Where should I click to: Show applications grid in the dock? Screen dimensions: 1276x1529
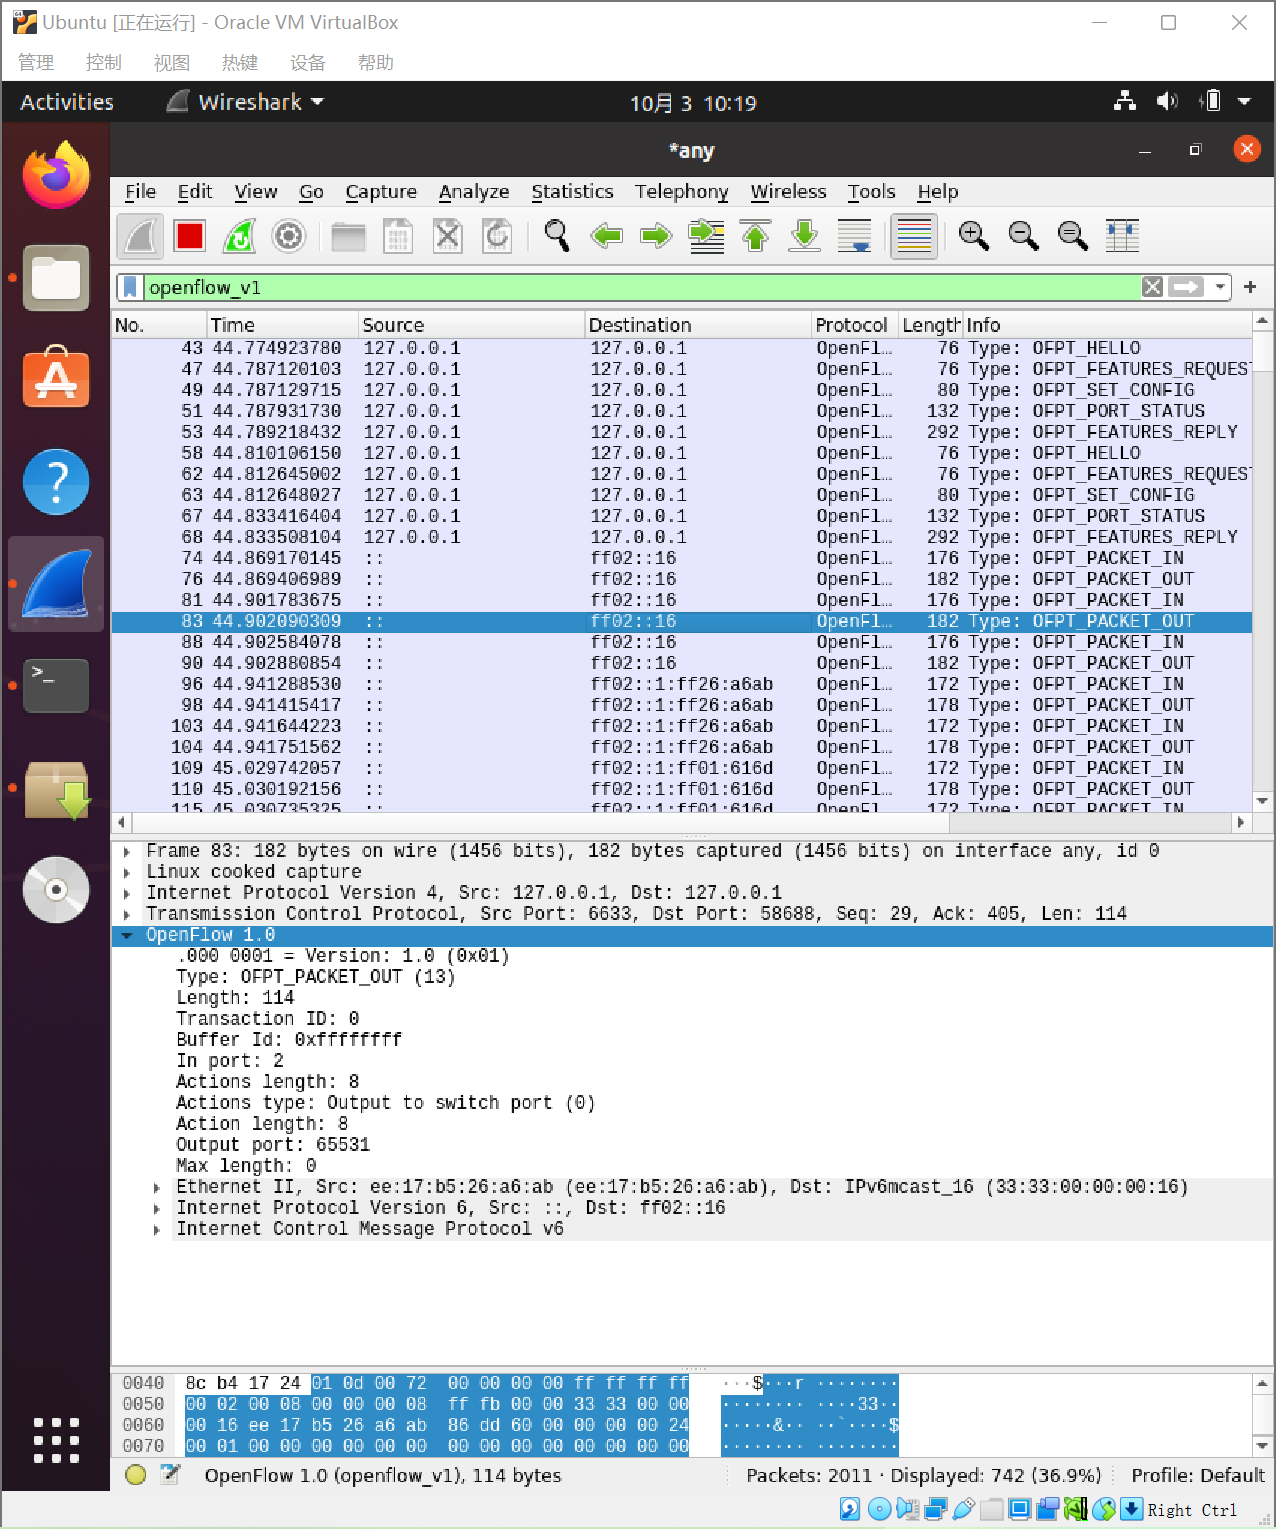[56, 1441]
